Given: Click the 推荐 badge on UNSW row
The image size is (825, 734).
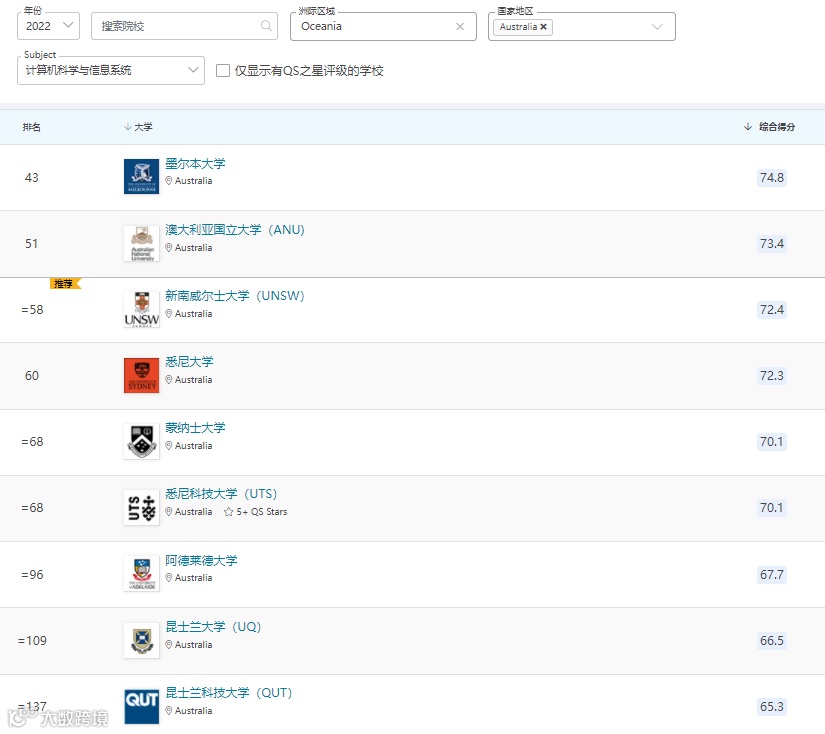Looking at the screenshot, I should (65, 284).
